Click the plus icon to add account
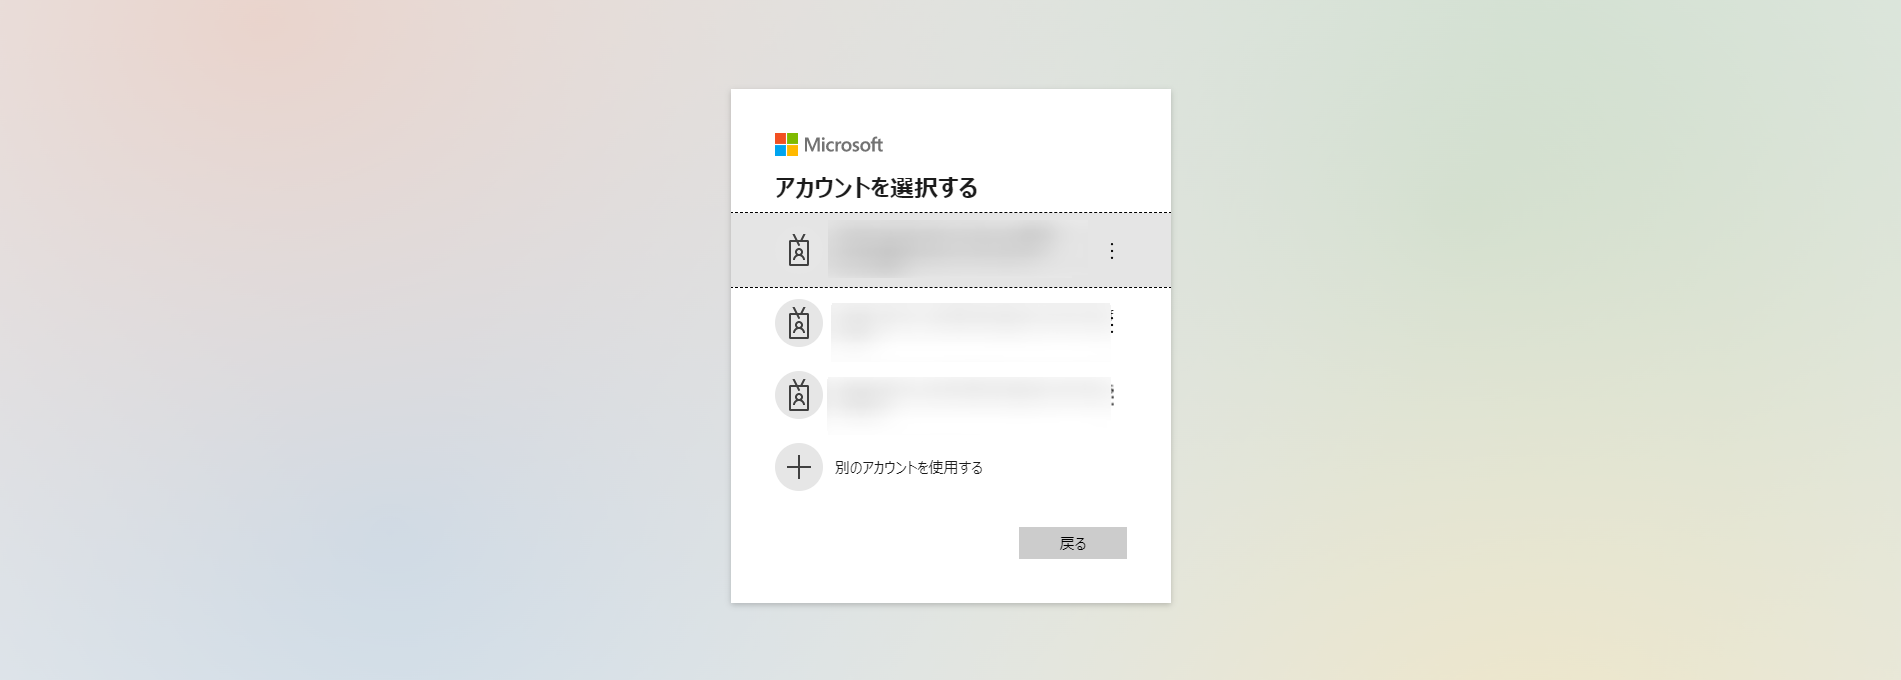This screenshot has width=1901, height=680. coord(798,467)
